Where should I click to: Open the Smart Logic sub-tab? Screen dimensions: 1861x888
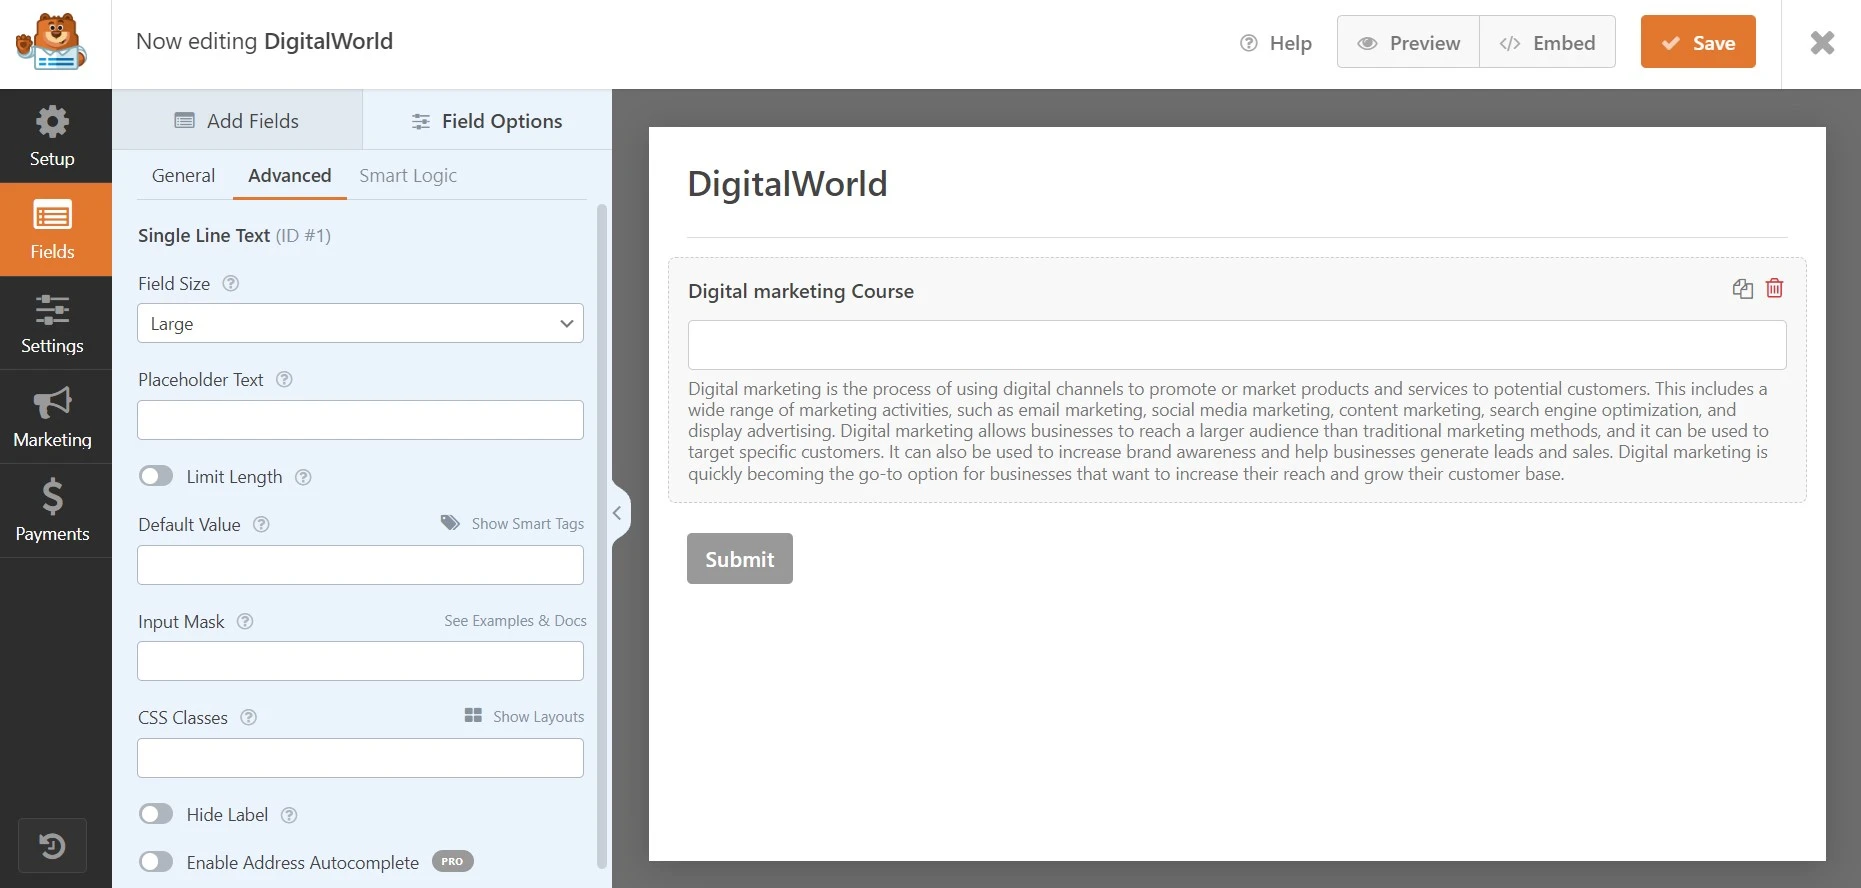[x=408, y=175]
